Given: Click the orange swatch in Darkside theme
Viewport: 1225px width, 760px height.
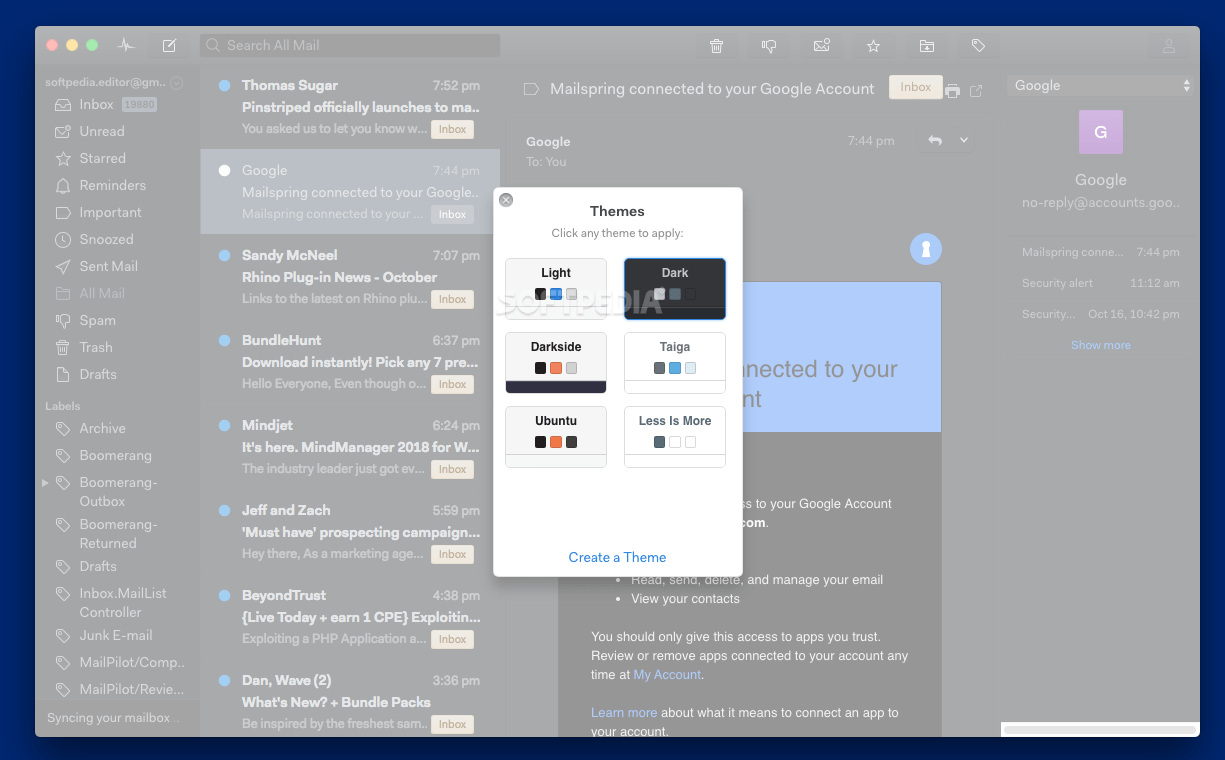Looking at the screenshot, I should (x=556, y=368).
